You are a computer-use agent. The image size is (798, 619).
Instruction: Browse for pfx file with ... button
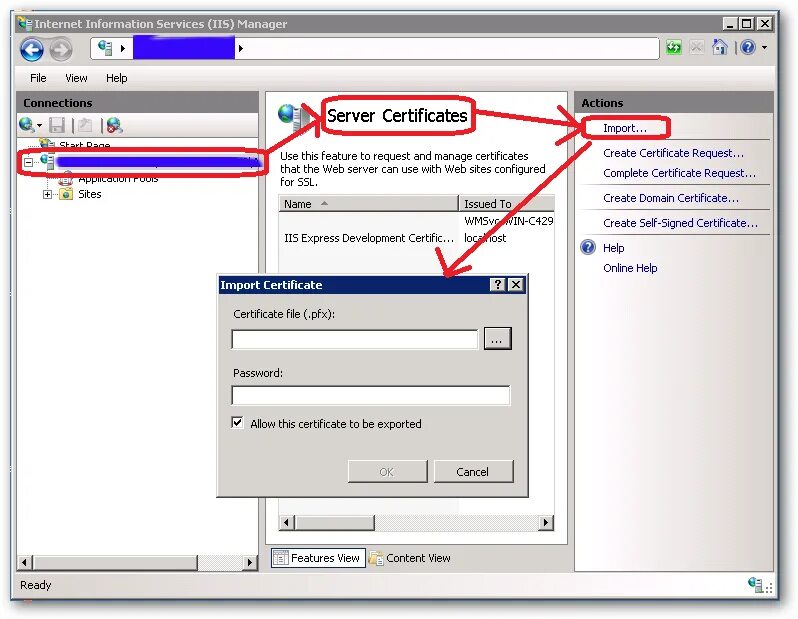[497, 339]
